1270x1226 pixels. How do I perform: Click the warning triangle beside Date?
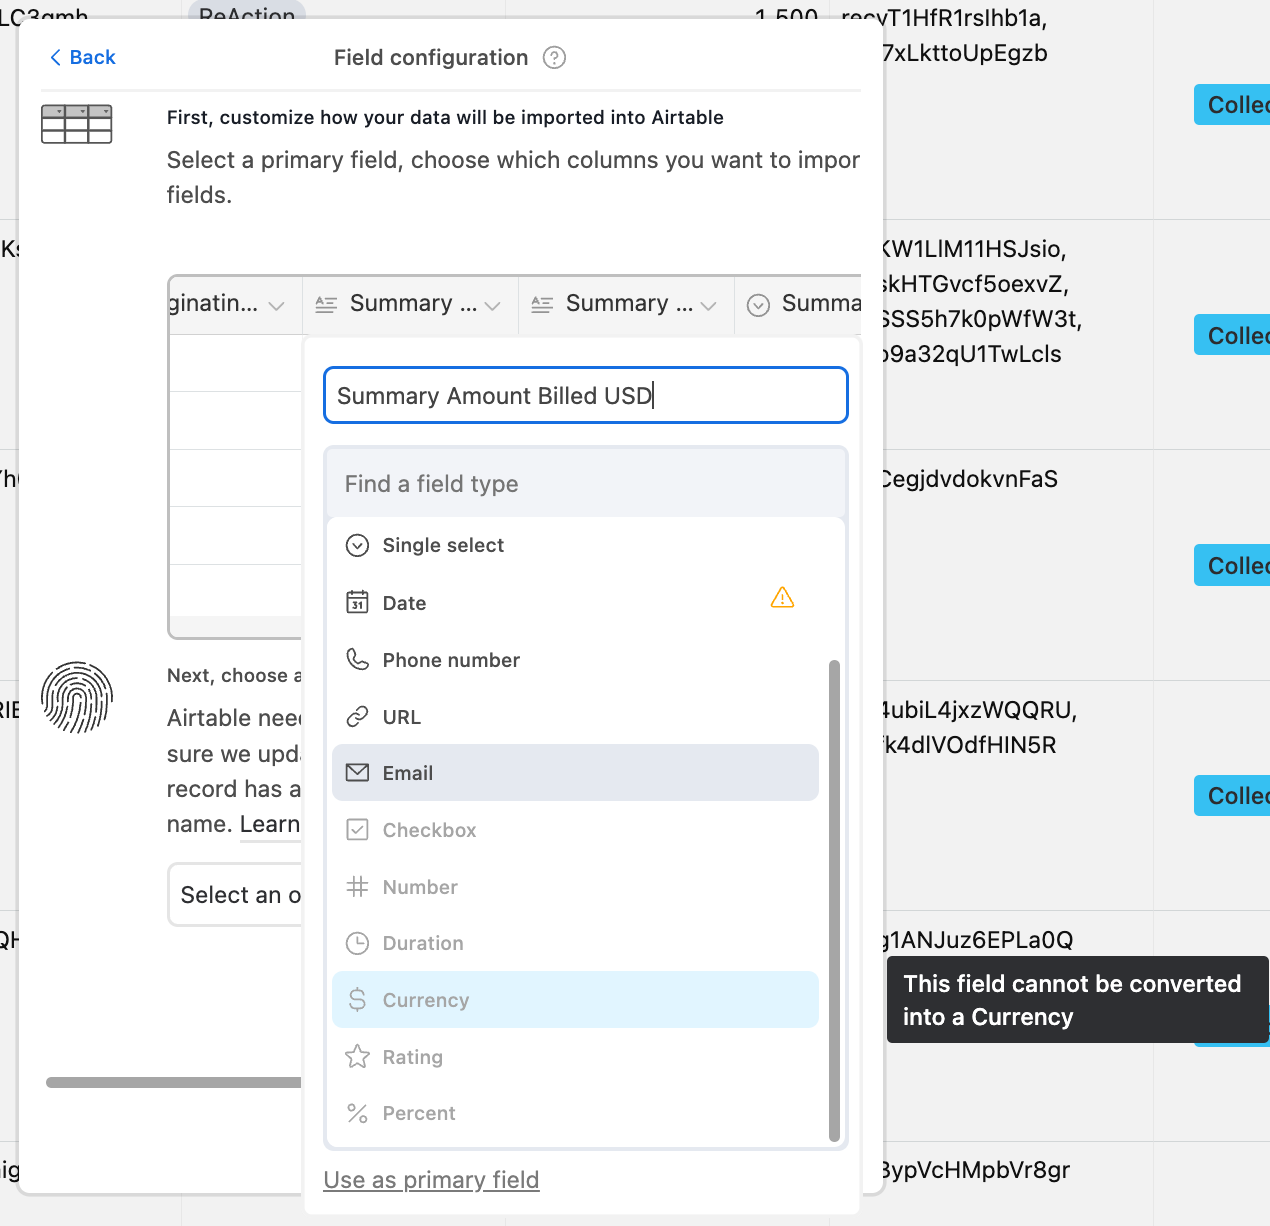click(x=782, y=598)
